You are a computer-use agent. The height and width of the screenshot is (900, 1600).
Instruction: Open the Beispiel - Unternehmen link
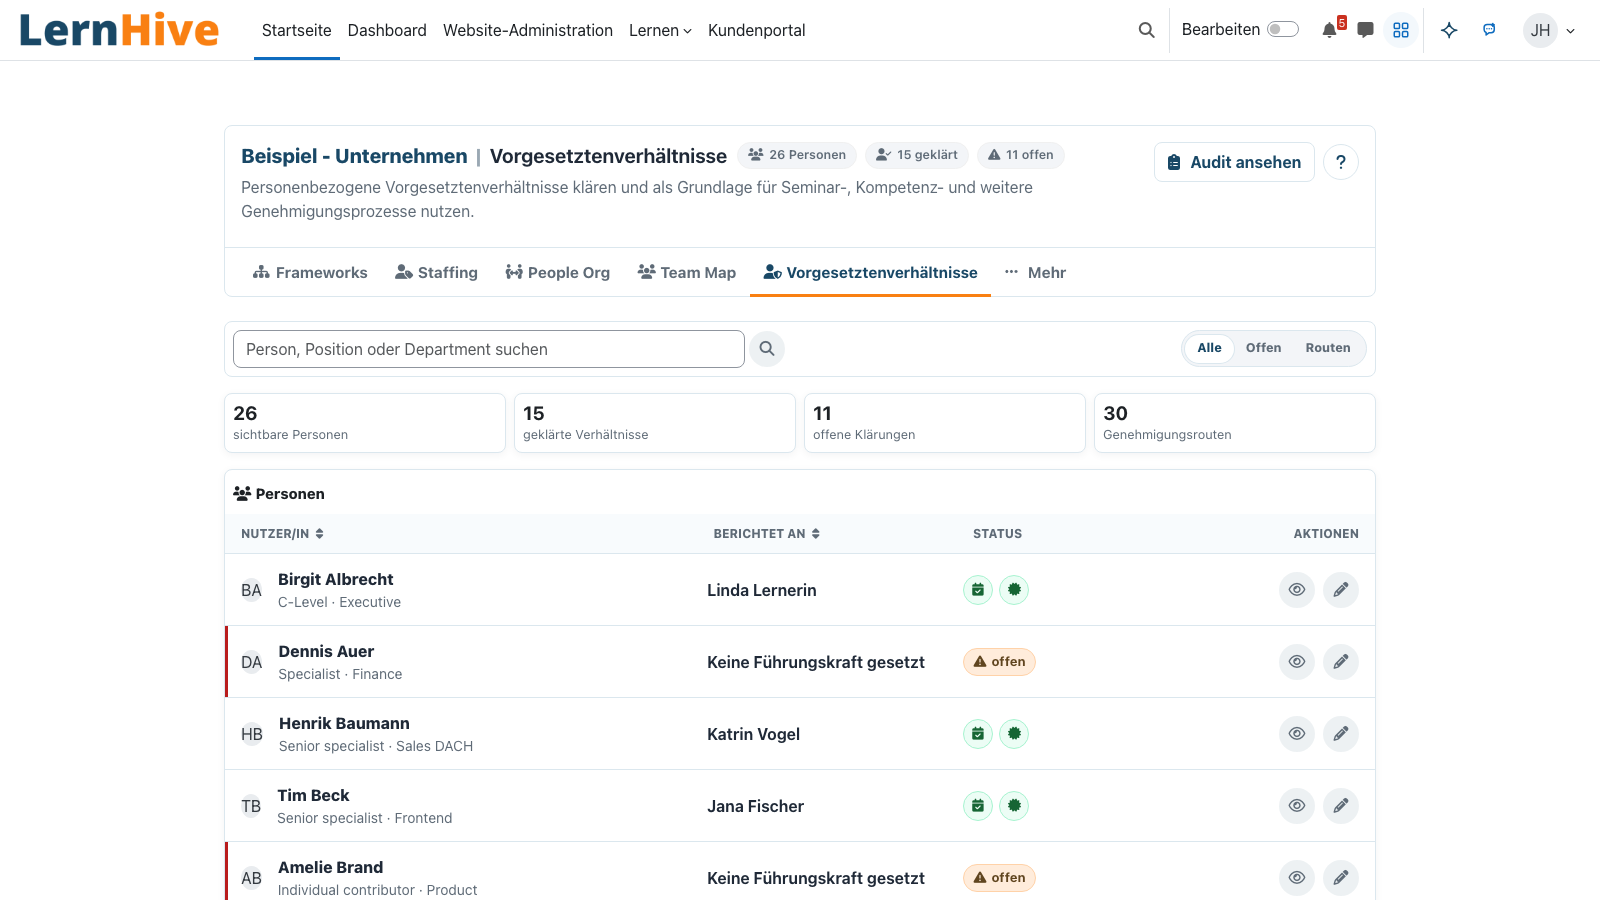click(354, 156)
